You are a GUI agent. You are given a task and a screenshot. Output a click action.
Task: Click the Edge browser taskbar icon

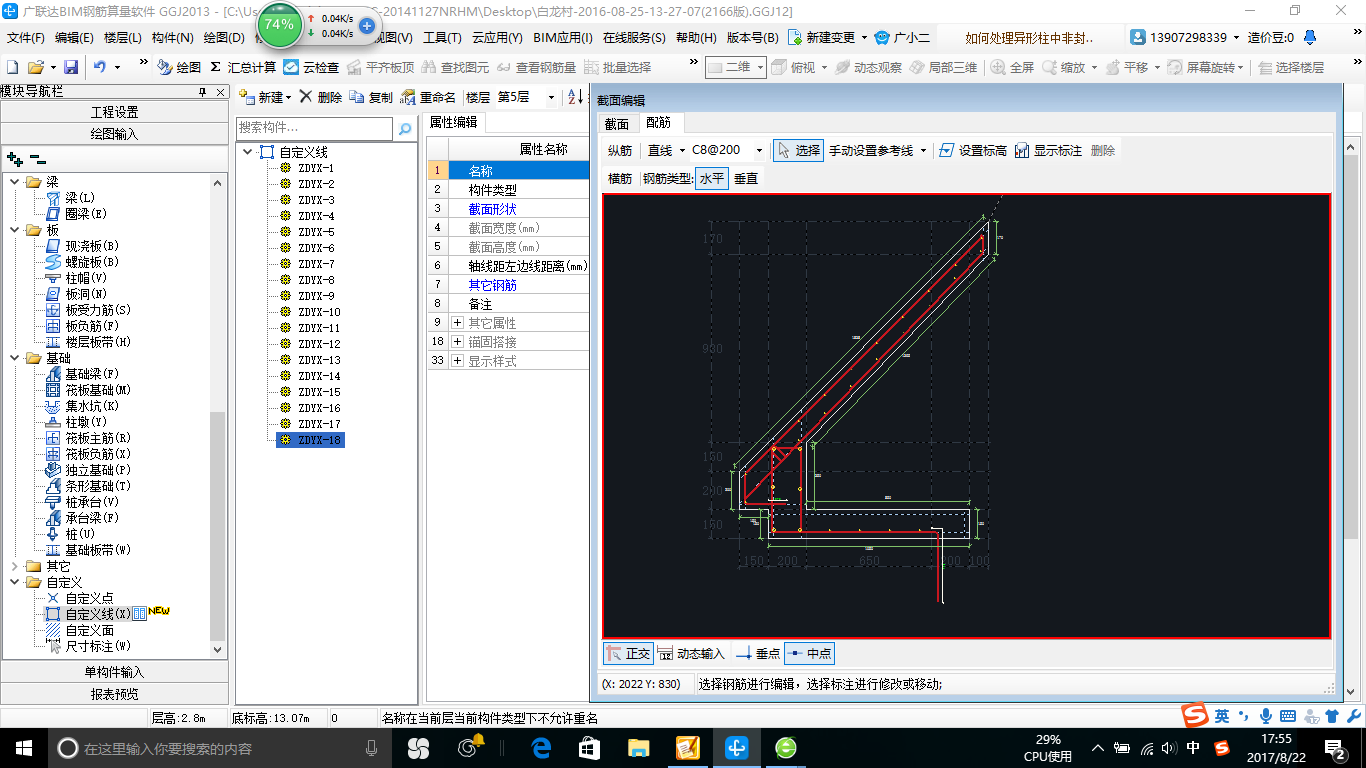click(x=542, y=748)
